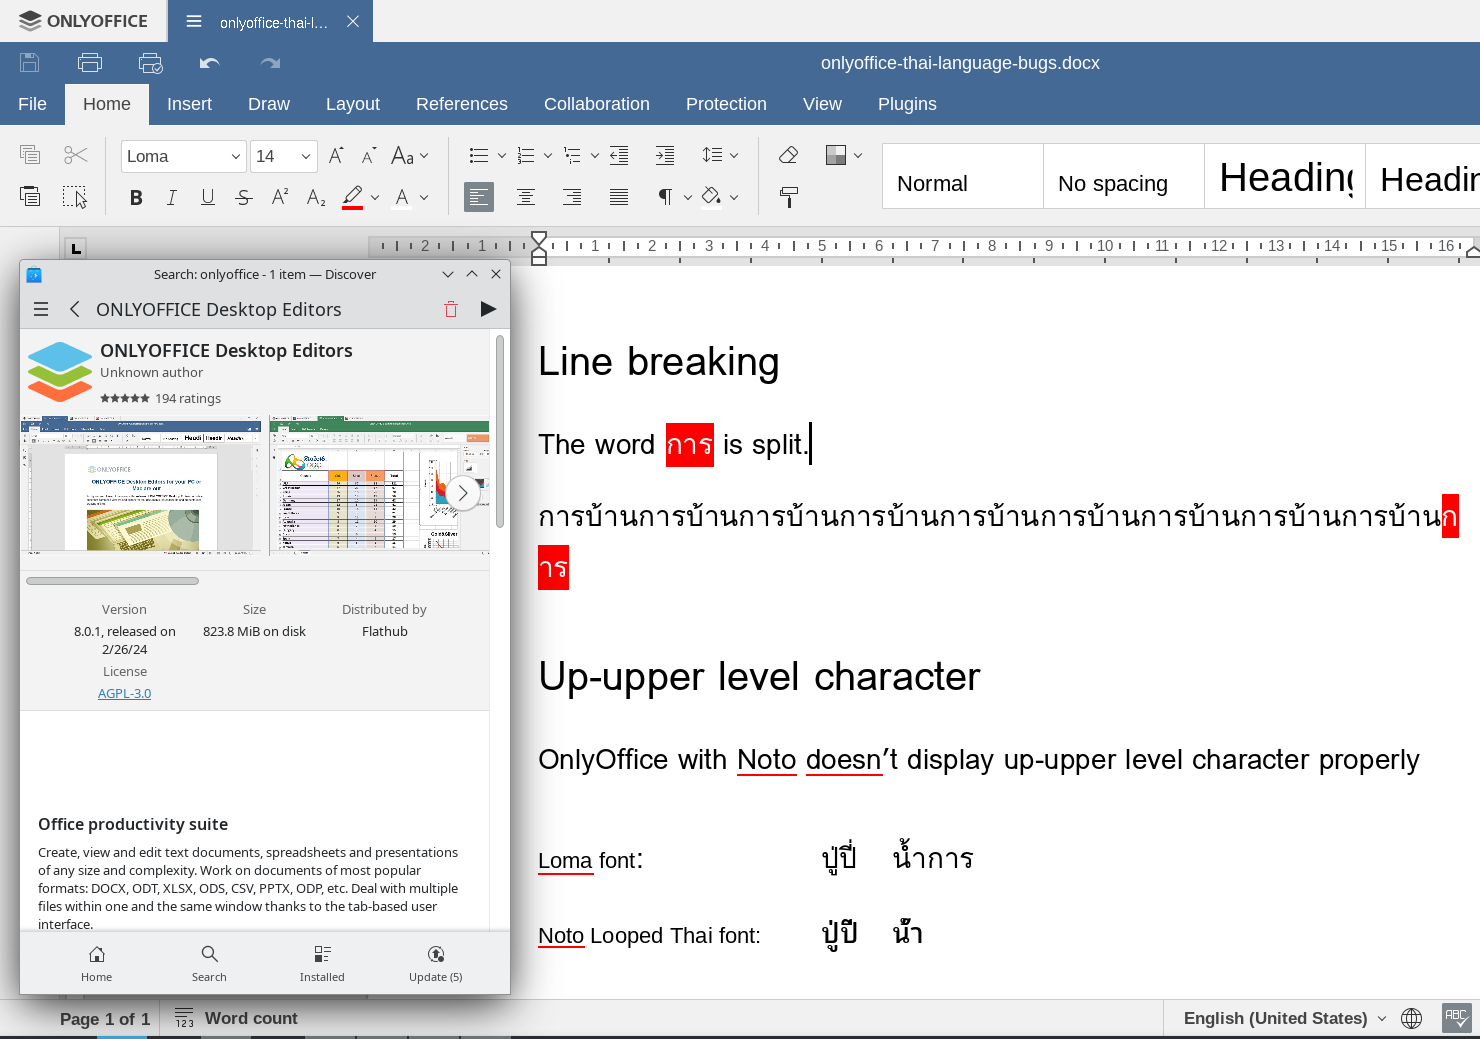The image size is (1480, 1039).
Task: Switch to the Draw tab
Action: click(269, 104)
